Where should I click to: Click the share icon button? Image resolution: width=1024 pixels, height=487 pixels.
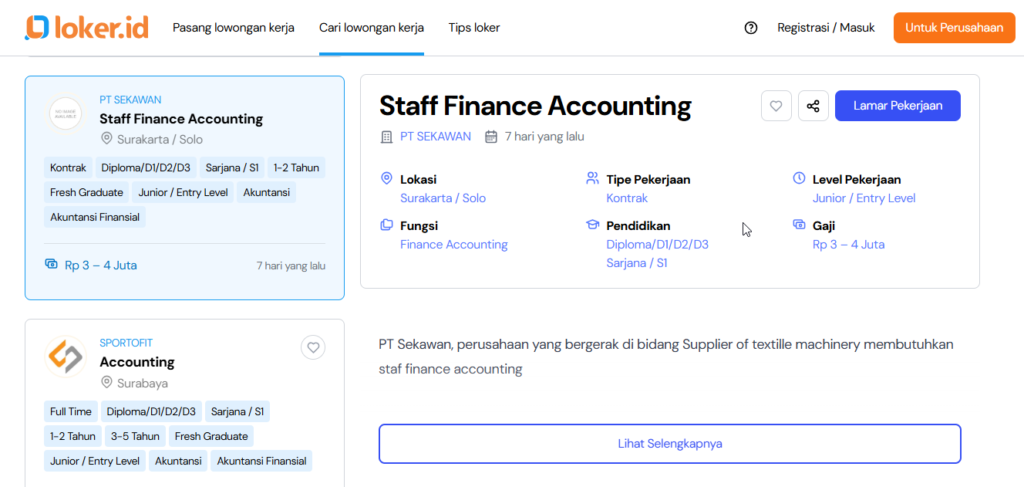pos(812,106)
